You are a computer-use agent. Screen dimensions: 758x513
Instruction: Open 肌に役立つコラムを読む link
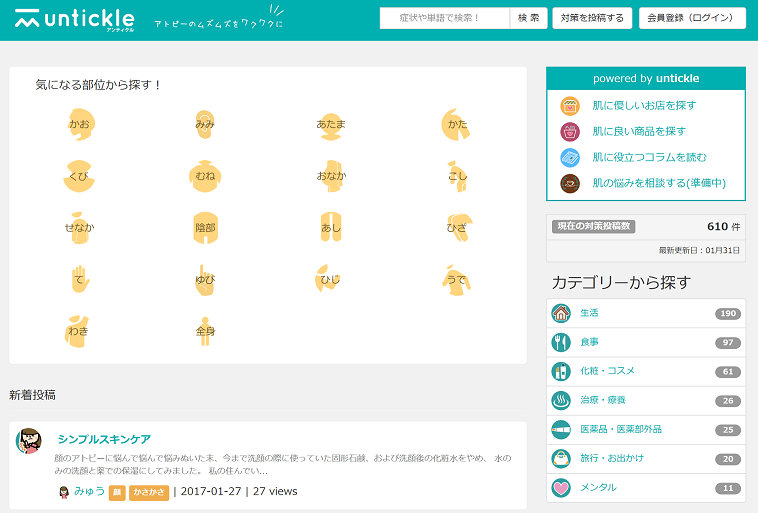pyautogui.click(x=649, y=157)
